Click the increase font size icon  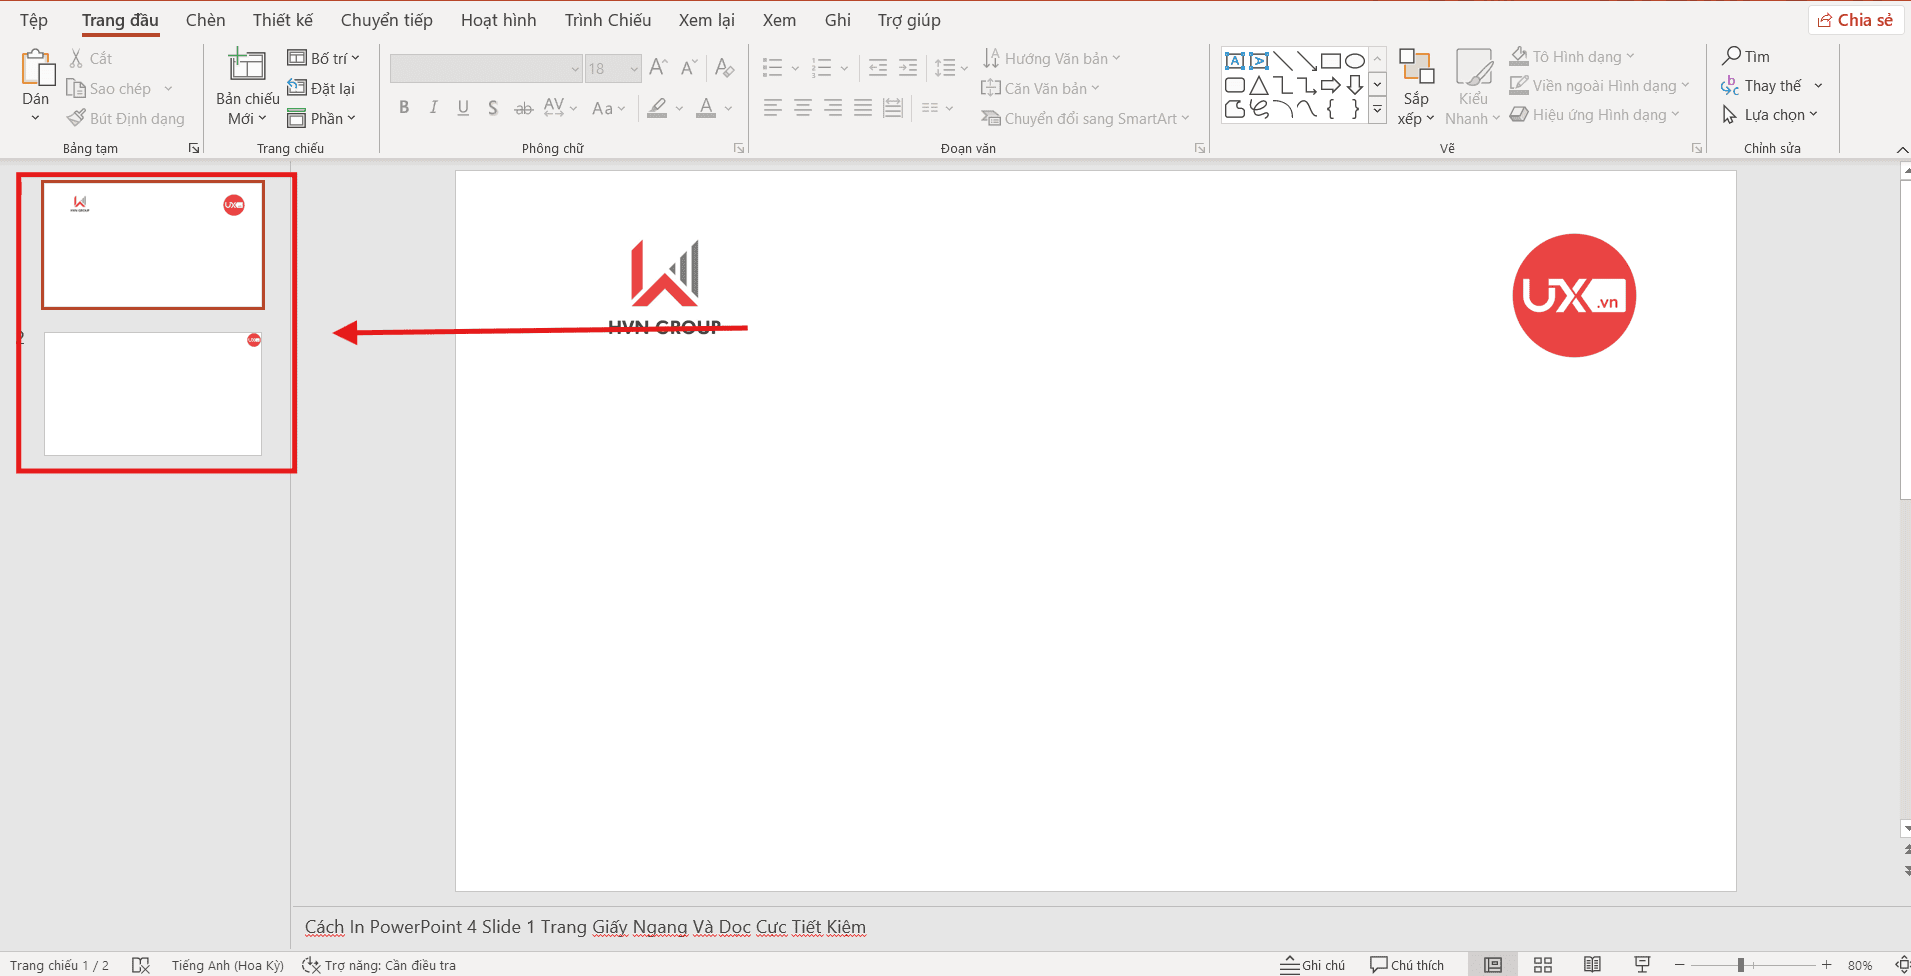coord(658,68)
